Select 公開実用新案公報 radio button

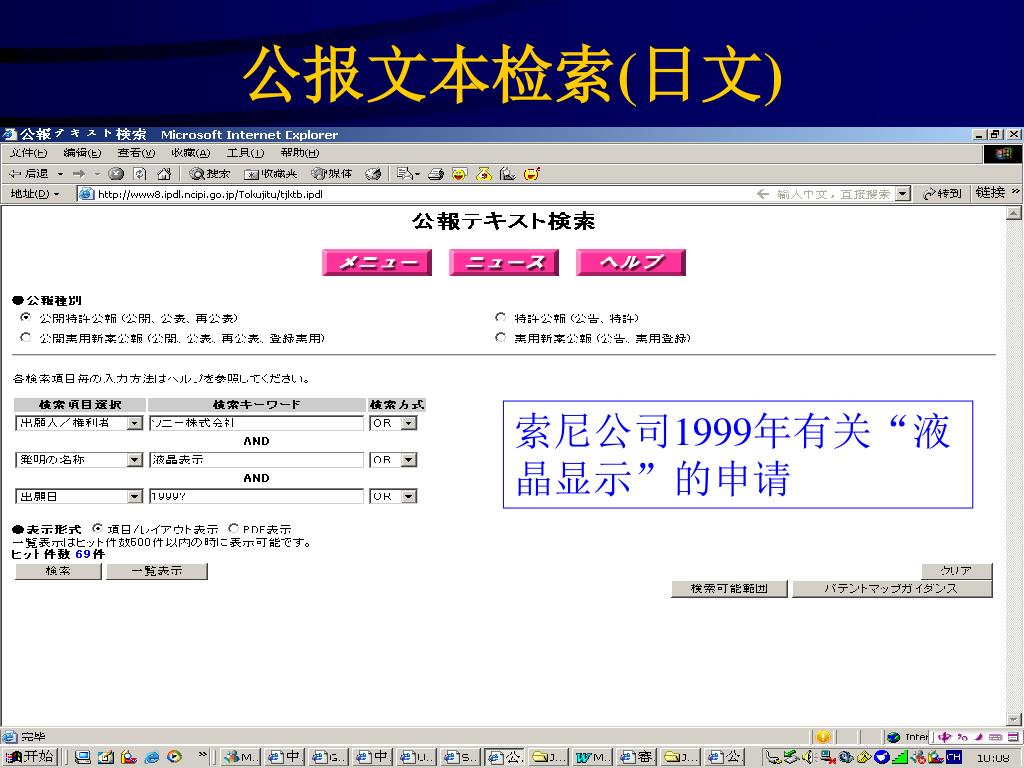[x=25, y=338]
